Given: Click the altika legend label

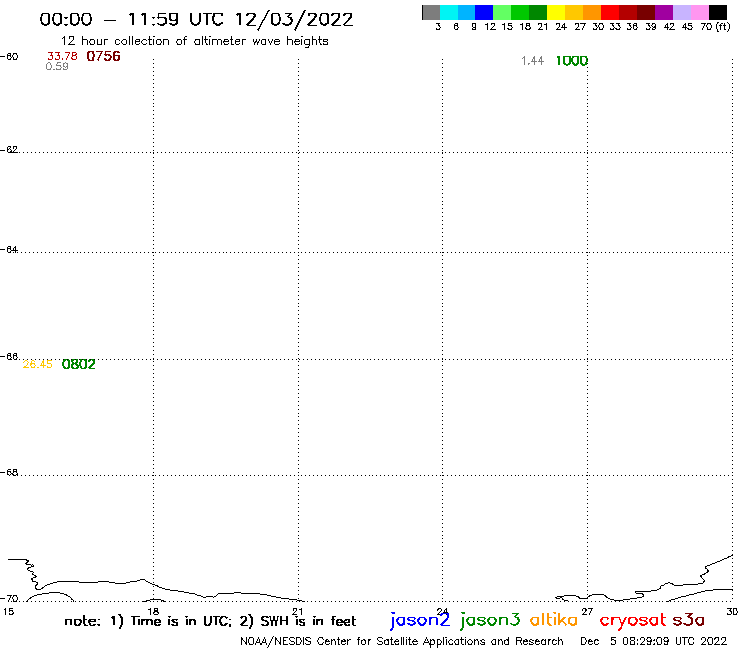Looking at the screenshot, I should 554,619.
